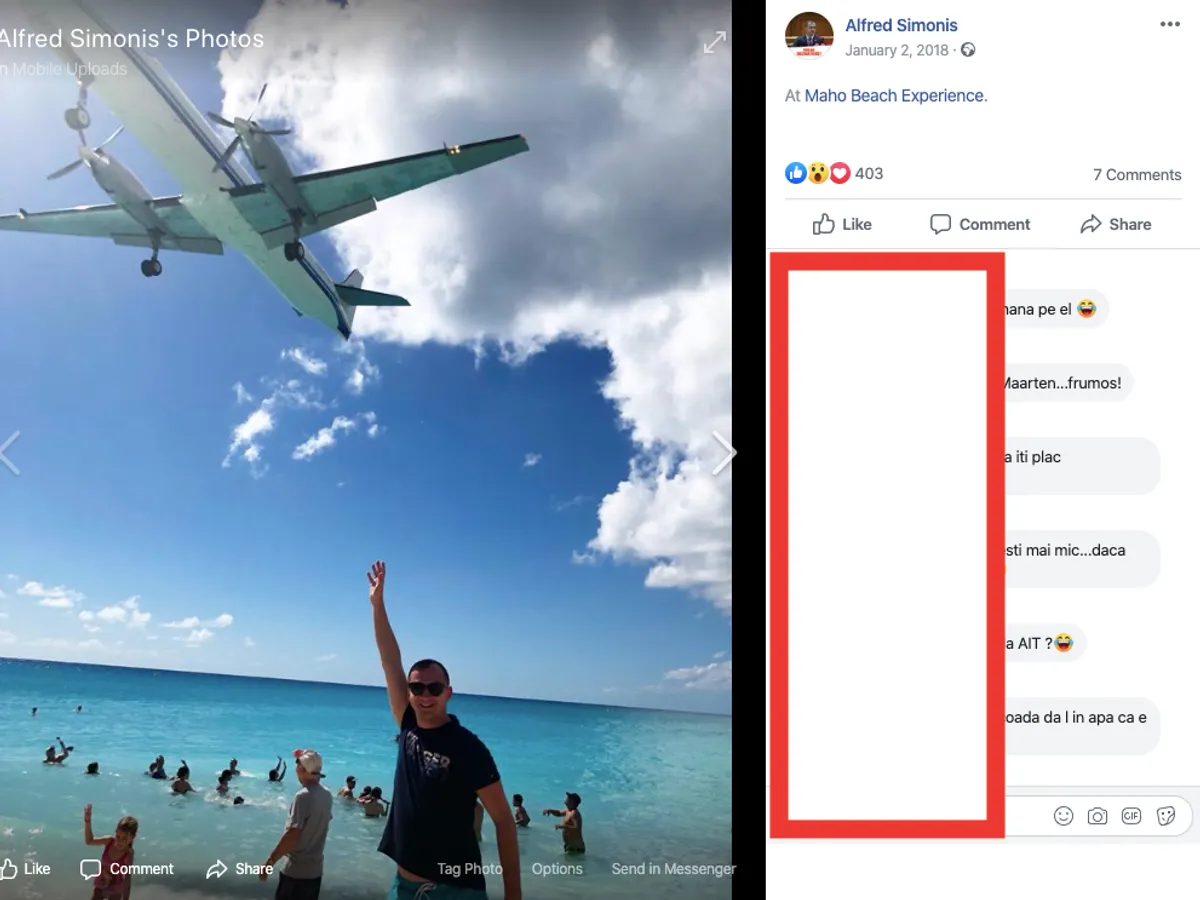Expand photo to fullscreen view
The image size is (1200, 900).
coord(714,42)
